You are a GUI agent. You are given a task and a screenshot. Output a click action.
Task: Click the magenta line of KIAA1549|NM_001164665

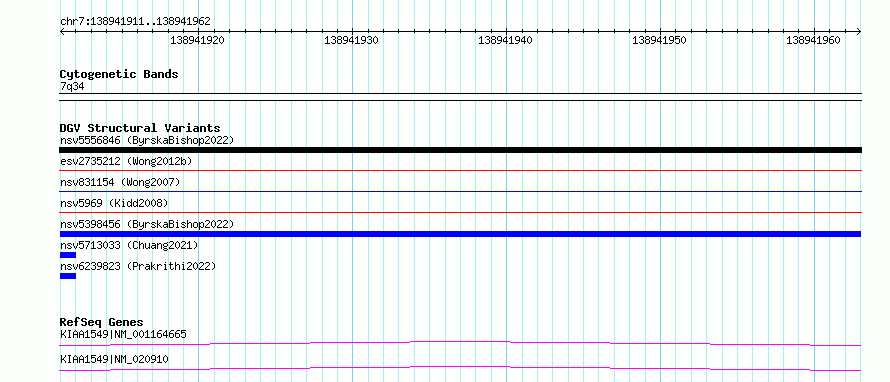(460, 343)
